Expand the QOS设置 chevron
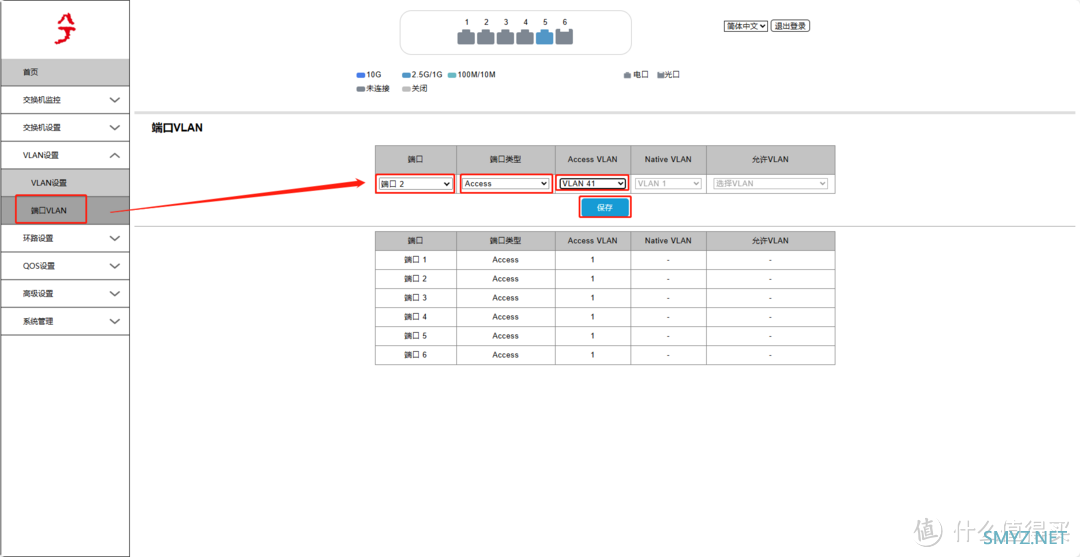This screenshot has height=557, width=1080. 115,266
